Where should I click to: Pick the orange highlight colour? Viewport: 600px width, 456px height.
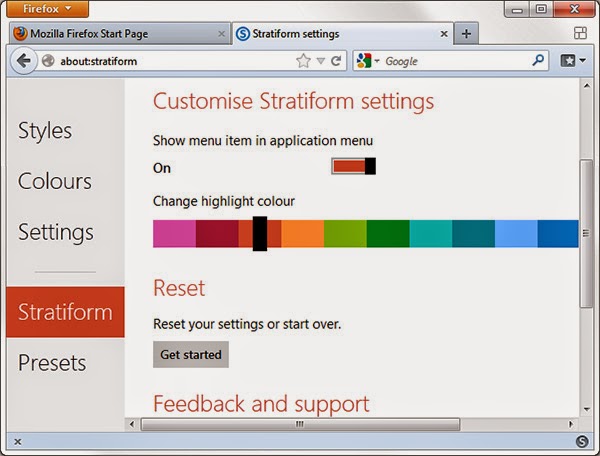[303, 233]
